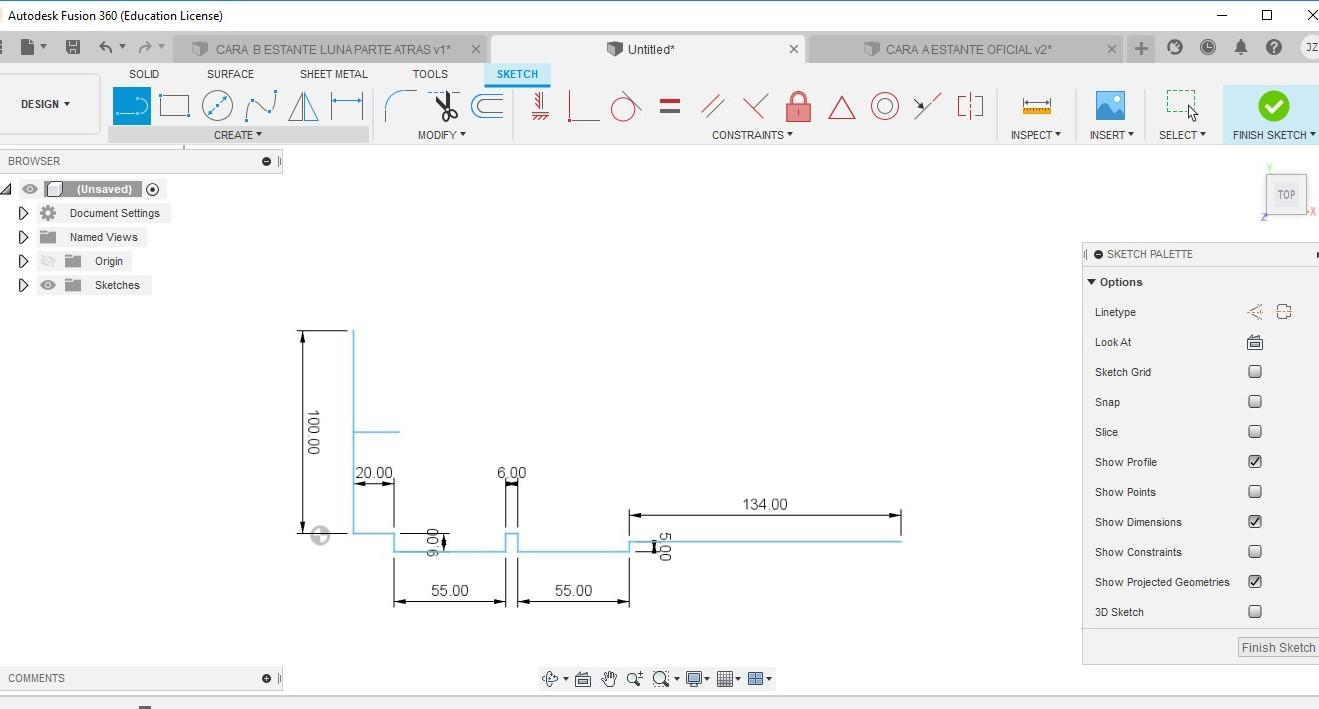Screen dimensions: 1319x709
Task: Collapse the Options section in Sketch Palette
Action: (x=1092, y=282)
